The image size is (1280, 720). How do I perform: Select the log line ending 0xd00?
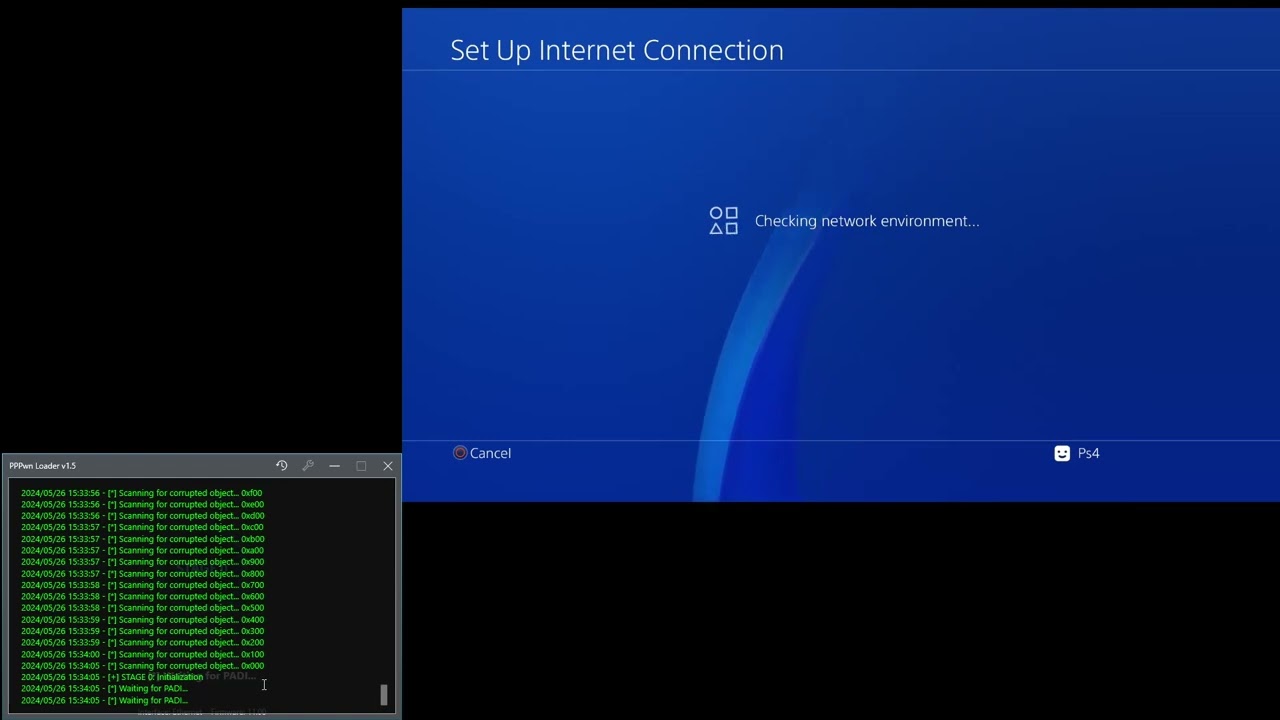[x=142, y=516]
